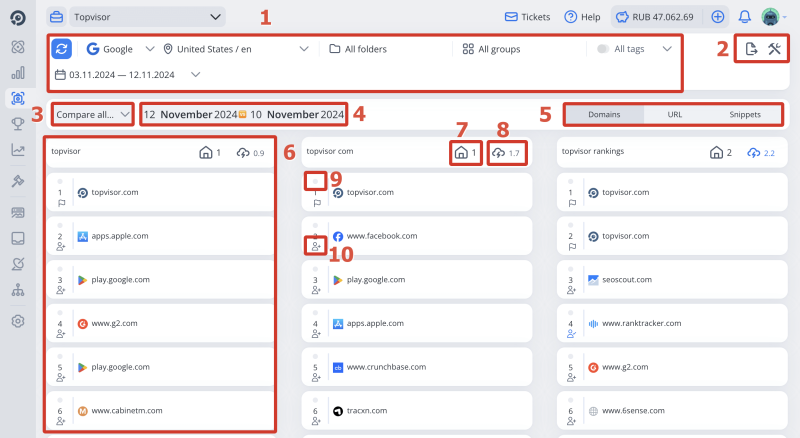Click competitor icon beside www.ranktracker.com

(x=571, y=334)
